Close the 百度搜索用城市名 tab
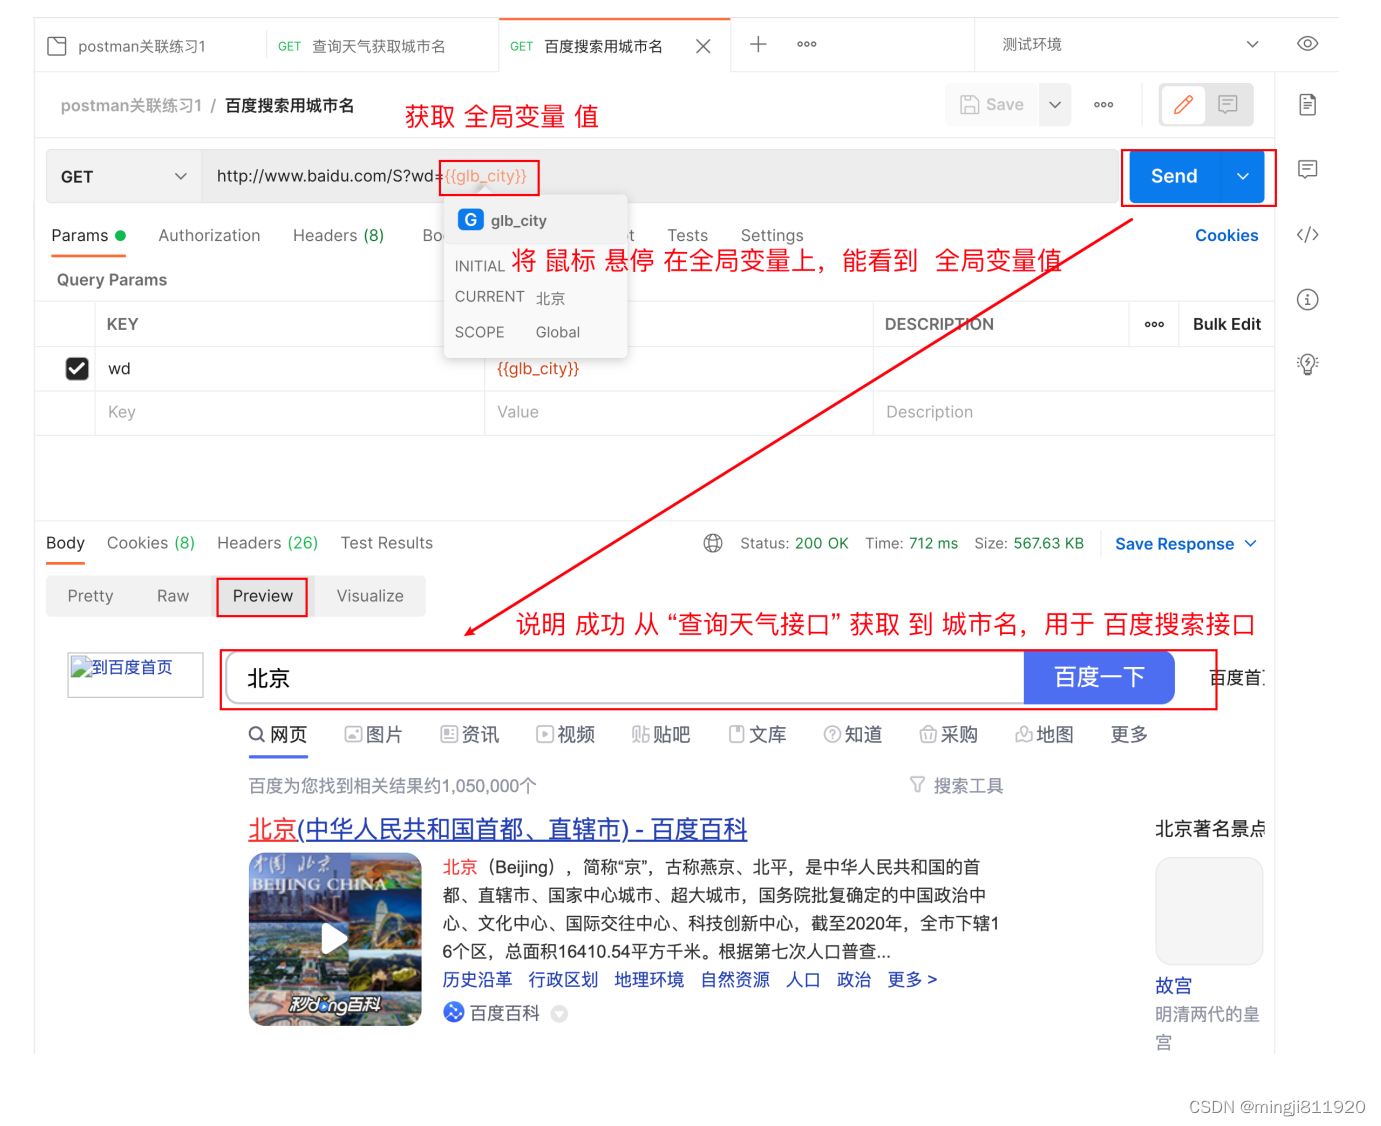Viewport: 1381px width, 1126px height. (703, 46)
